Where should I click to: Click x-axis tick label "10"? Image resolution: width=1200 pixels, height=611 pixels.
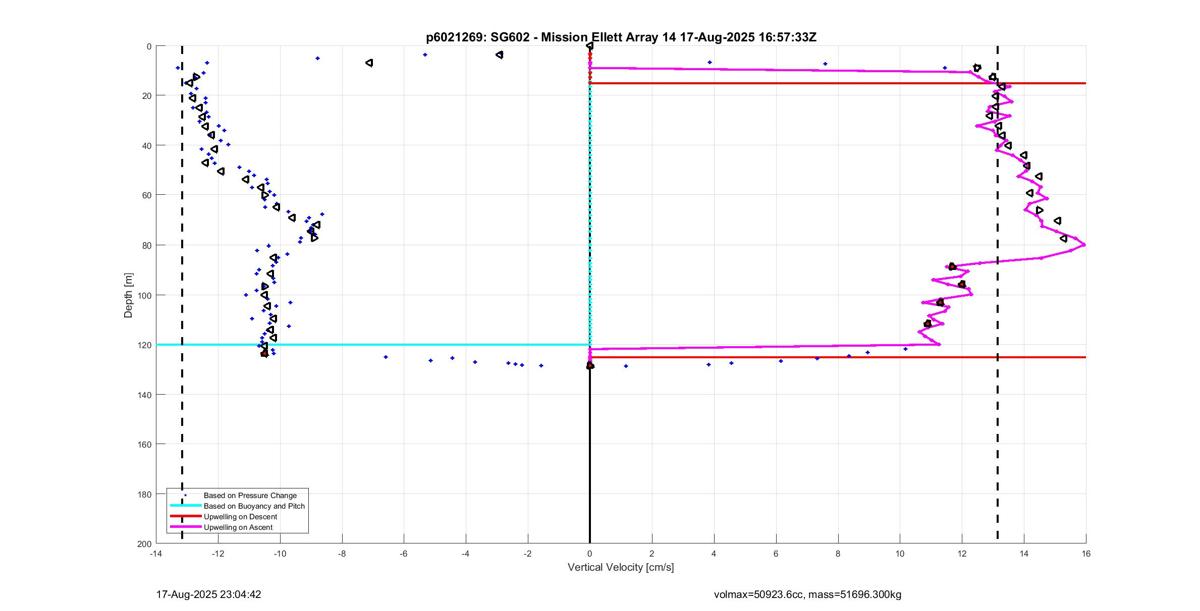coord(900,553)
